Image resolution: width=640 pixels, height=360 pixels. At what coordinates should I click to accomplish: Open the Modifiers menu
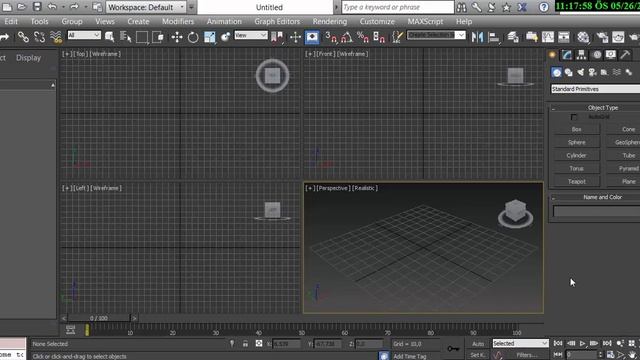coord(178,21)
